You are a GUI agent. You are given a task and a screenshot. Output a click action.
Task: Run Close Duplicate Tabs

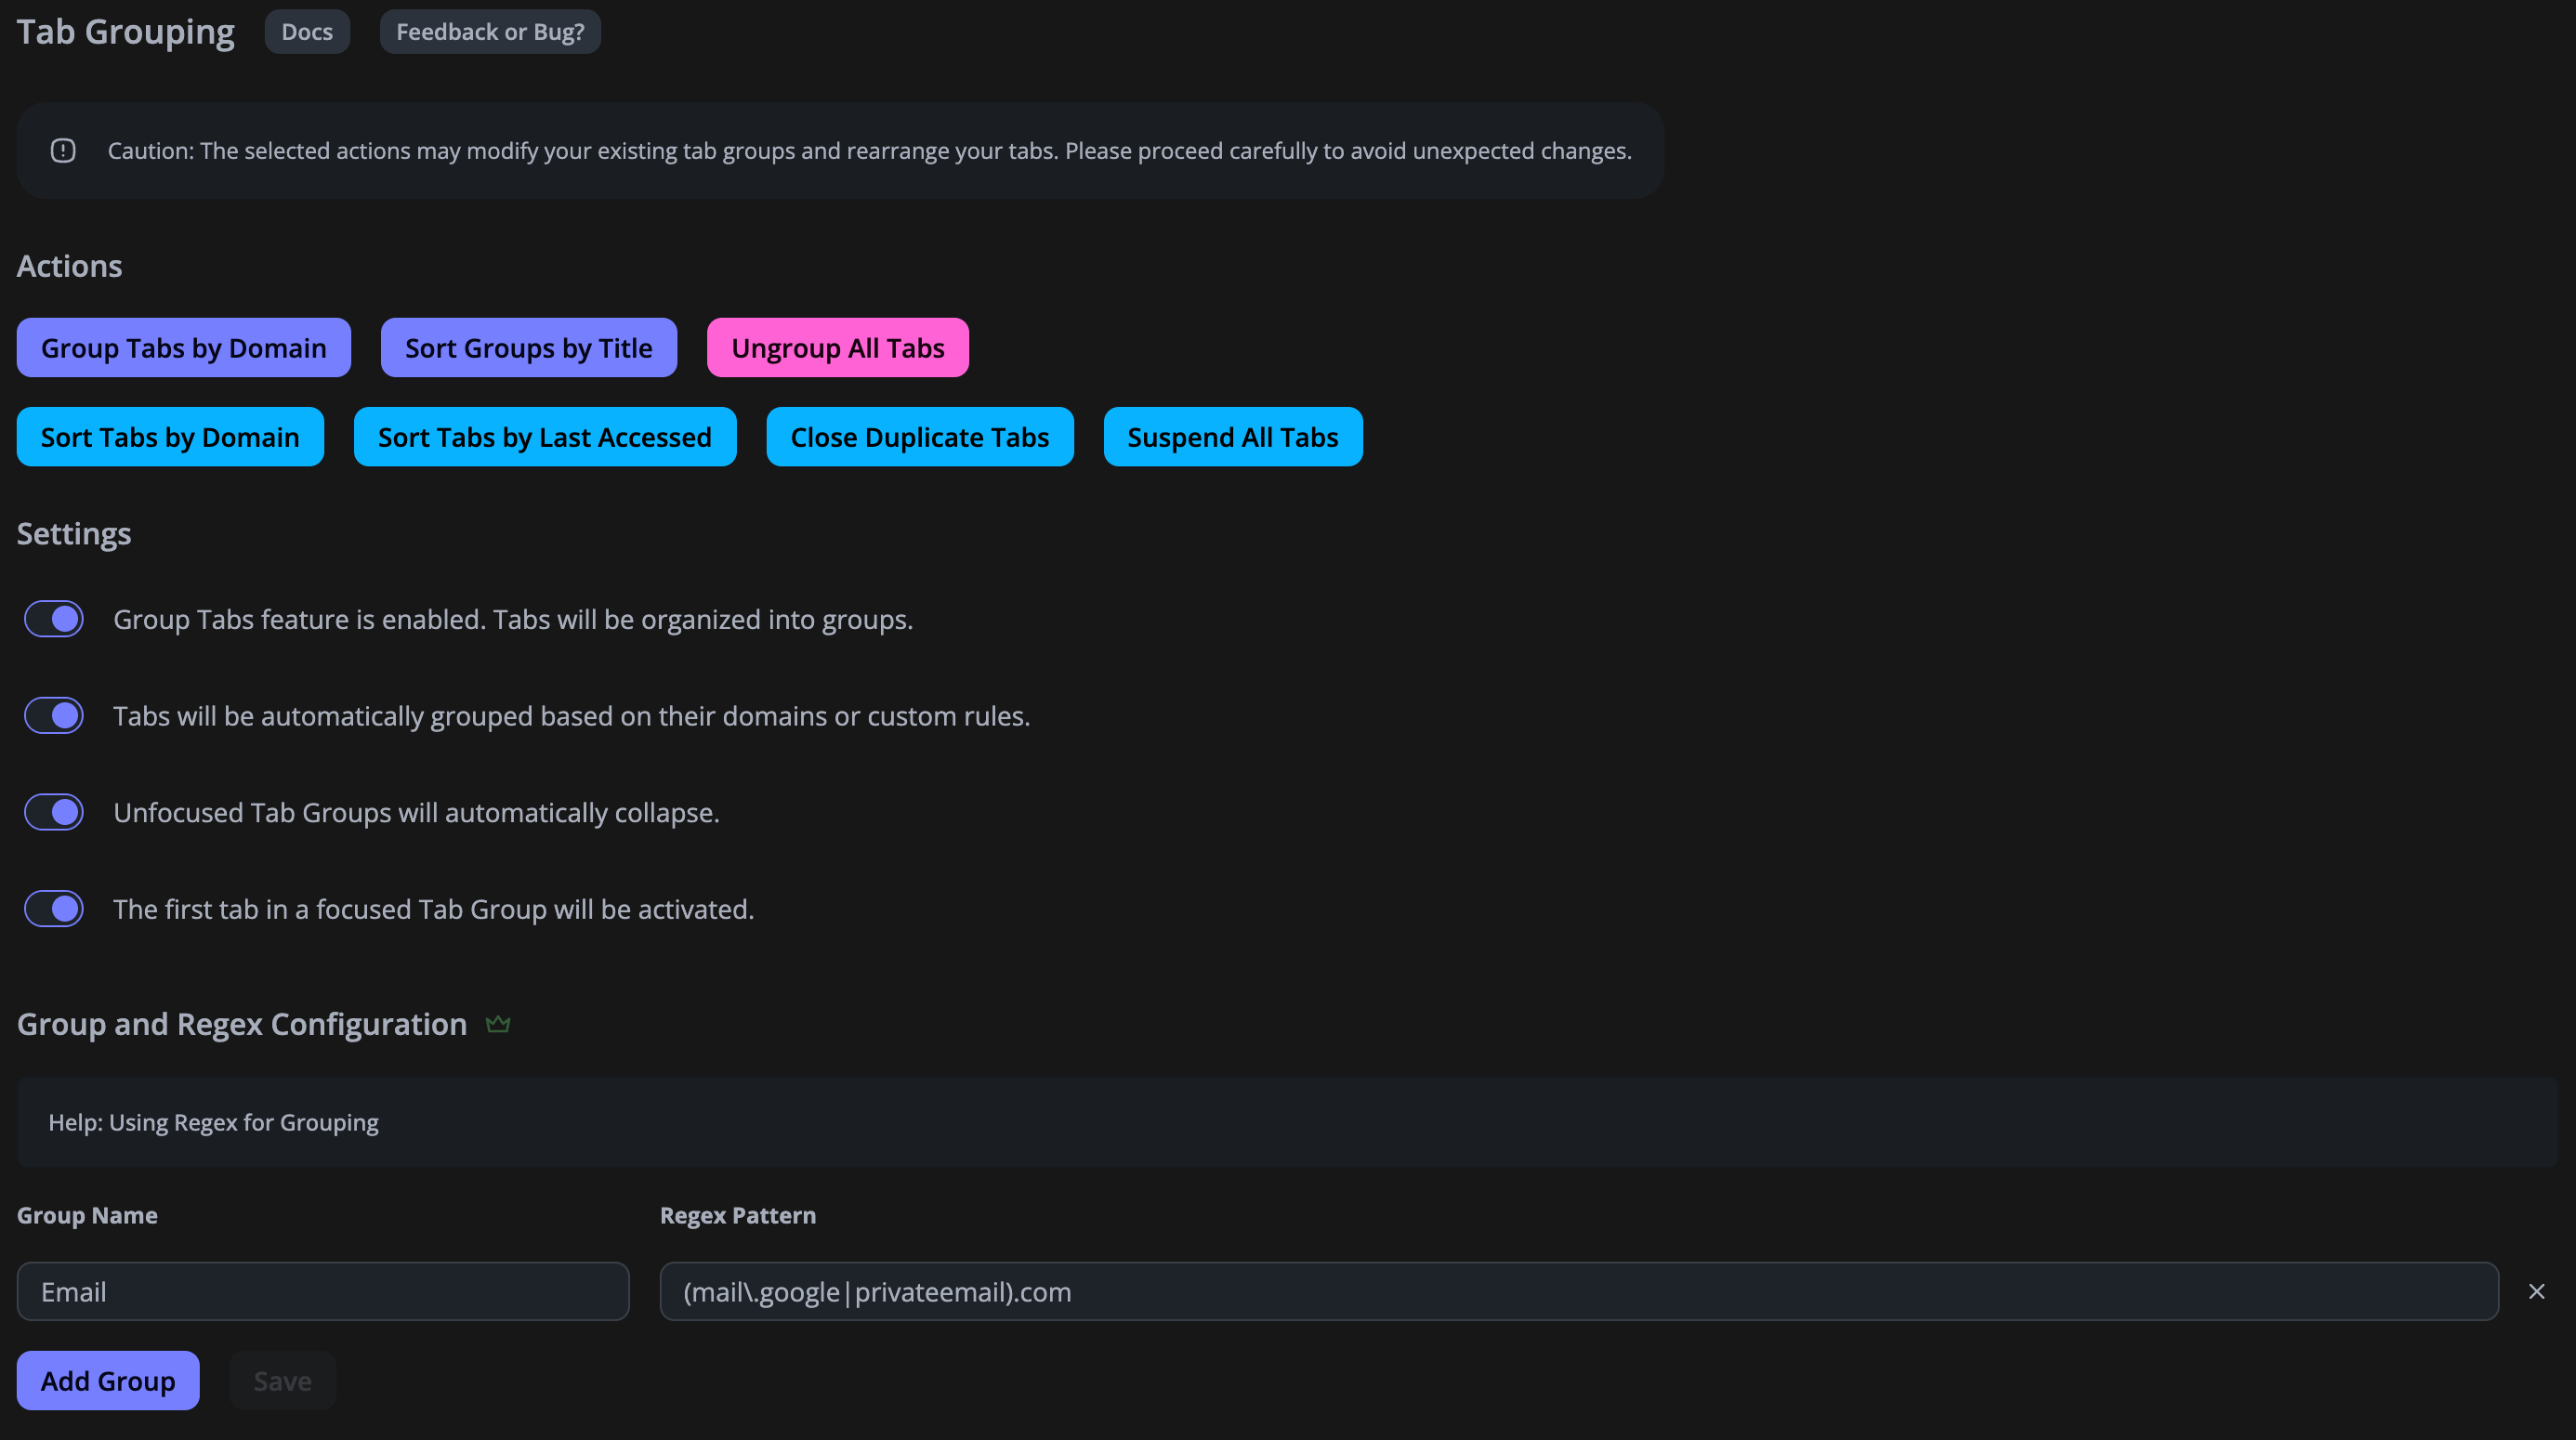(x=920, y=436)
